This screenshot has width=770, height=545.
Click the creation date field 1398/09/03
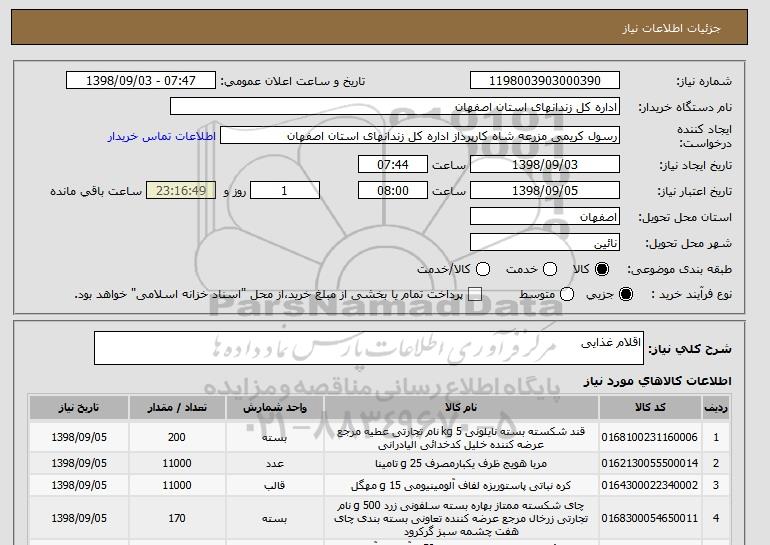545,164
